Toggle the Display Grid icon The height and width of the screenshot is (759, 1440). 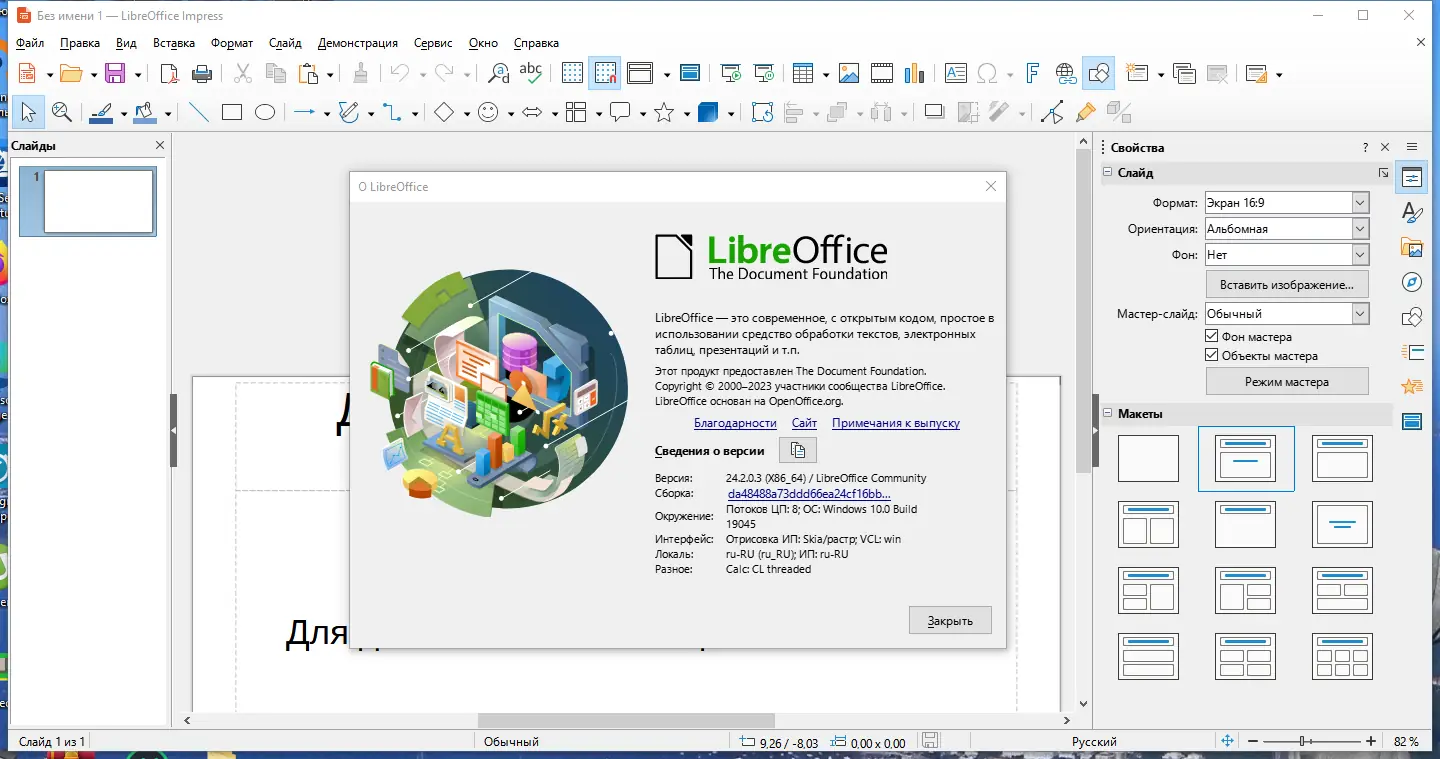click(572, 73)
